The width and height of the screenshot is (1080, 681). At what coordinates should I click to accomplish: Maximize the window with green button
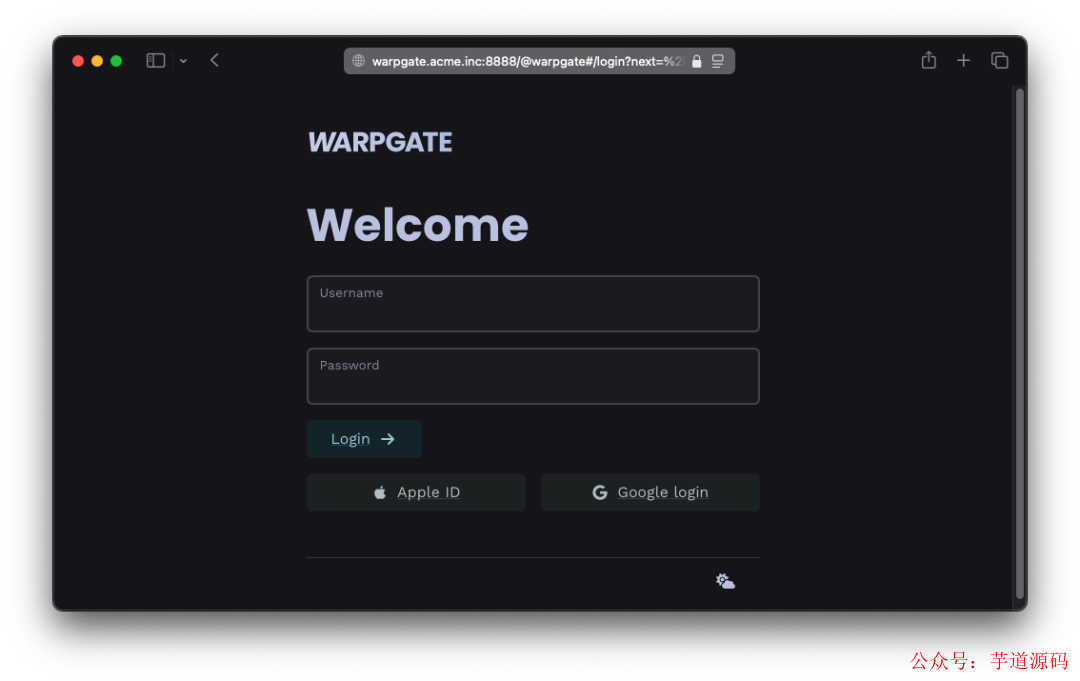[116, 61]
